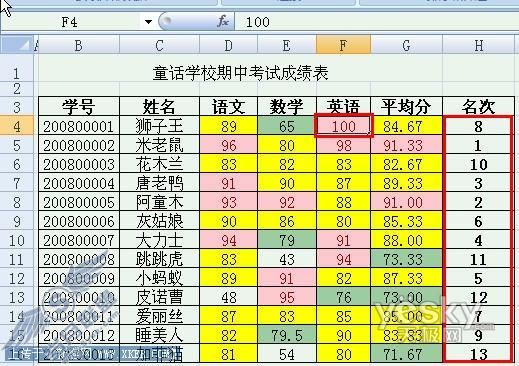Select rank cell showing 11
The height and width of the screenshot is (366, 519).
coord(479,259)
